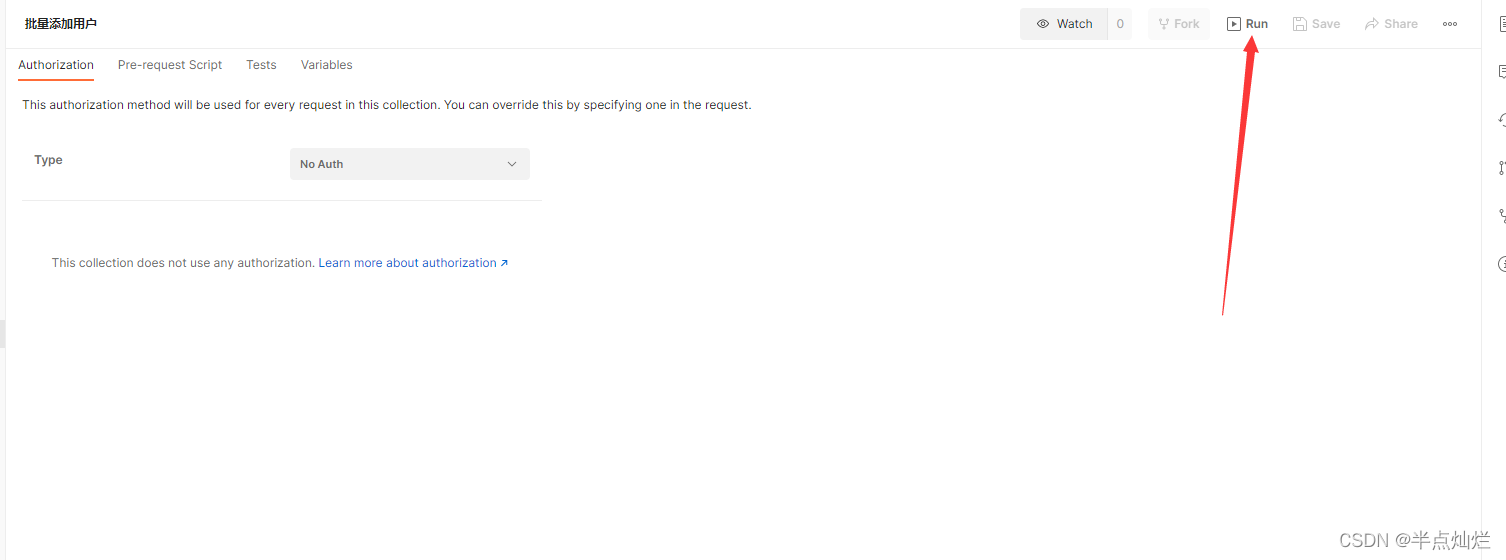This screenshot has height=560, width=1506.
Task: Open the three-dot more actions menu
Action: click(1450, 24)
